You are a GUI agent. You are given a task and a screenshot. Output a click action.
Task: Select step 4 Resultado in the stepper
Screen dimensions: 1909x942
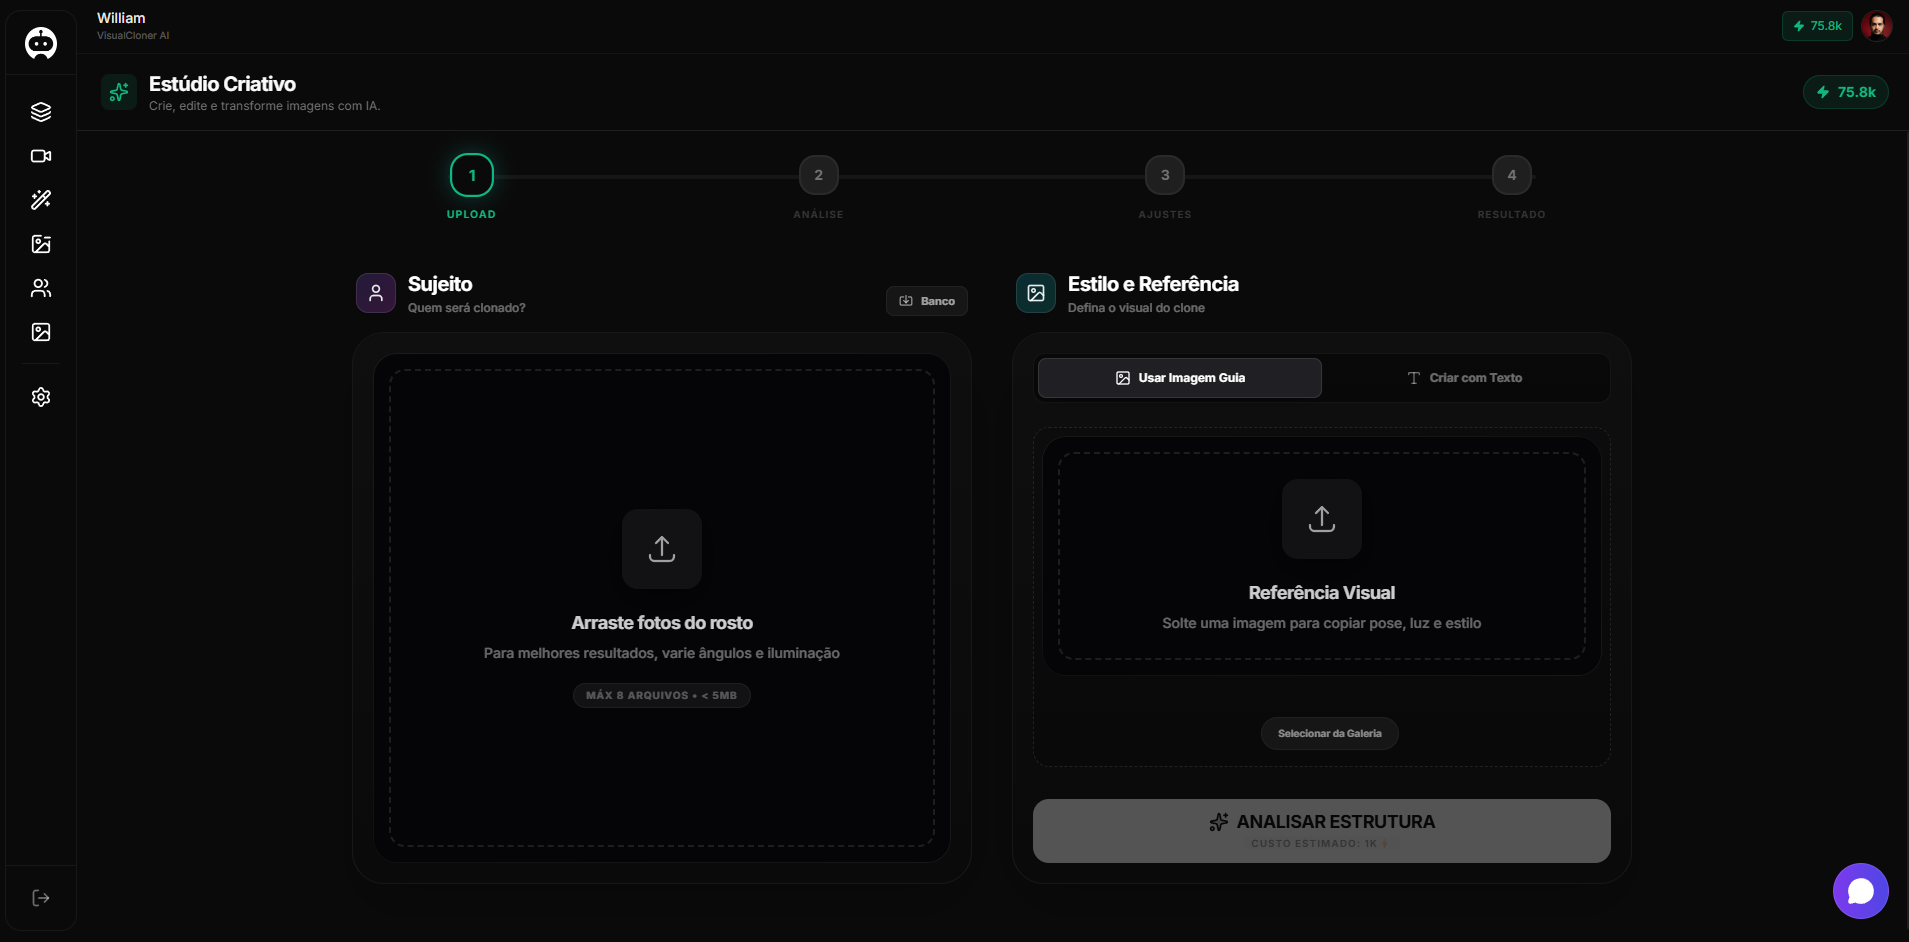click(1510, 175)
